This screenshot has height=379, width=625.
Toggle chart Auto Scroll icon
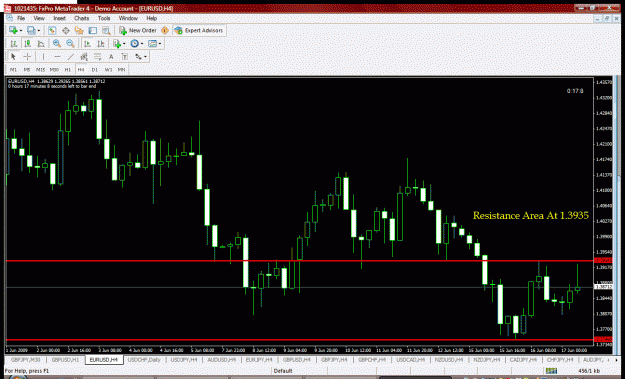88,43
